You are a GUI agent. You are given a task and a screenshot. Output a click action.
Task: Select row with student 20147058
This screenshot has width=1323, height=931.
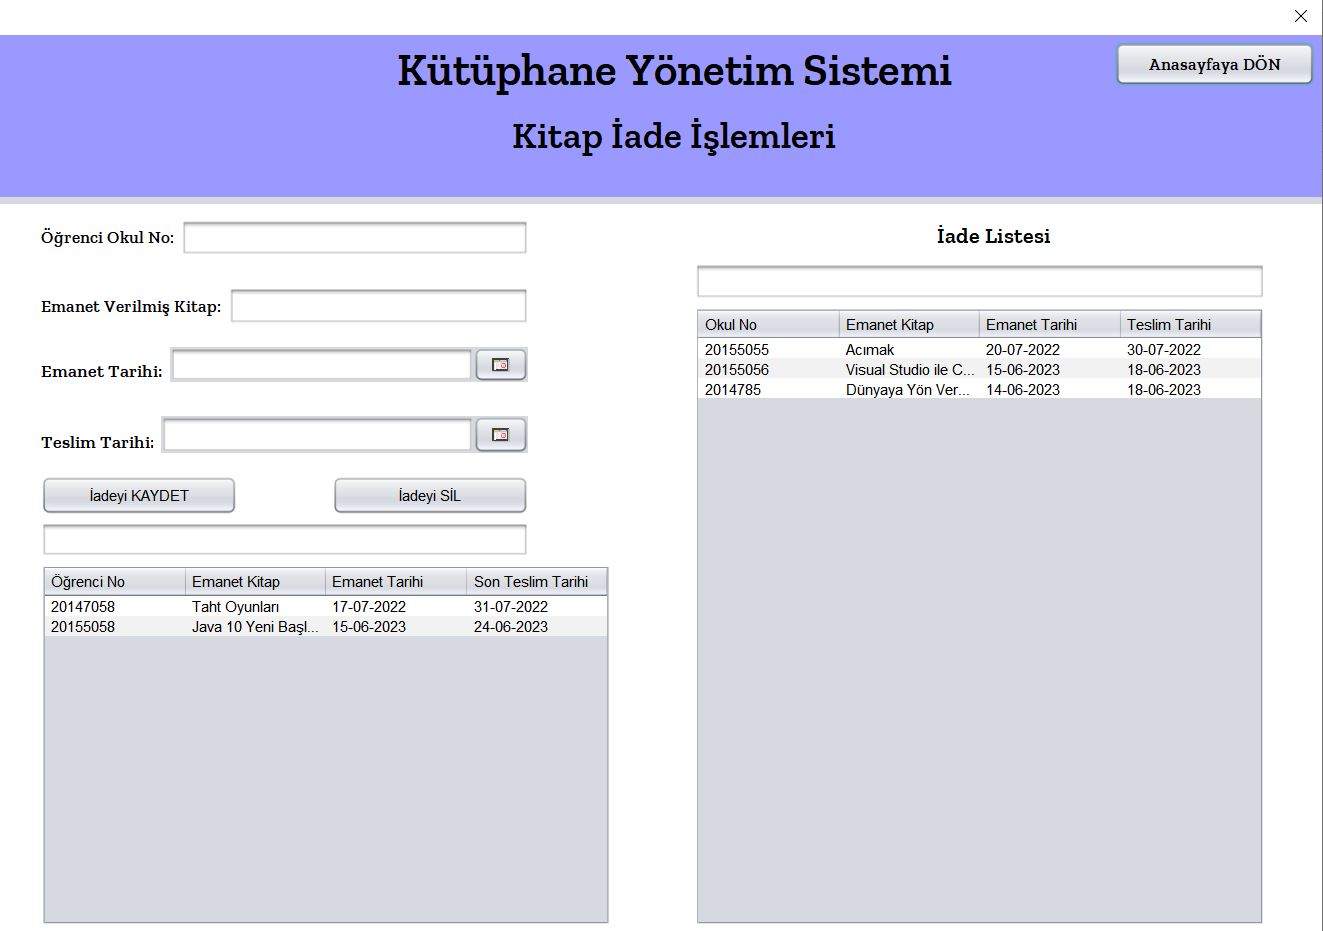326,607
